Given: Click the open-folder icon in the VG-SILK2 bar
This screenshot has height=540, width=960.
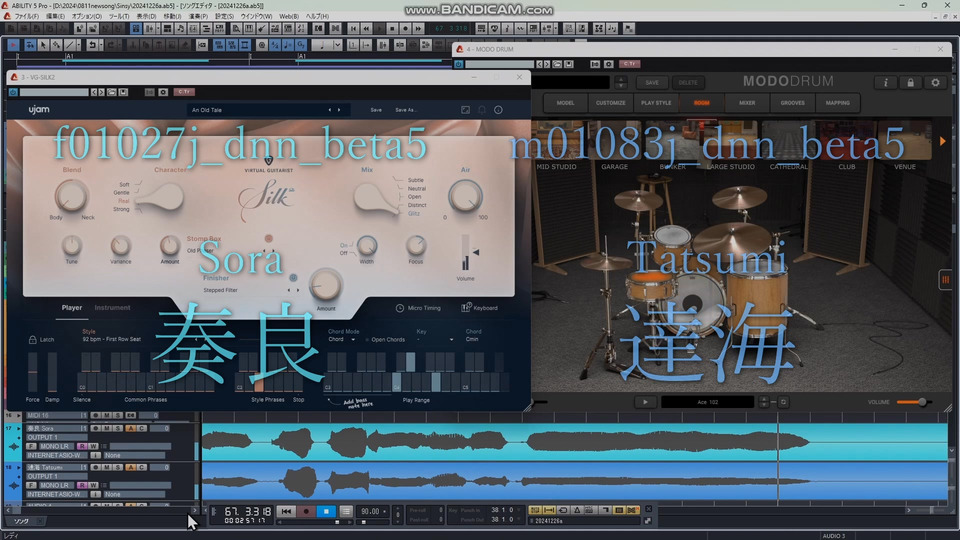Looking at the screenshot, I should click(112, 92).
